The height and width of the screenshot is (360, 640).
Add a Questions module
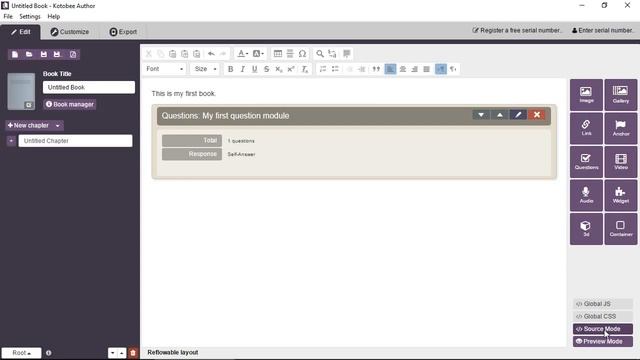click(586, 162)
